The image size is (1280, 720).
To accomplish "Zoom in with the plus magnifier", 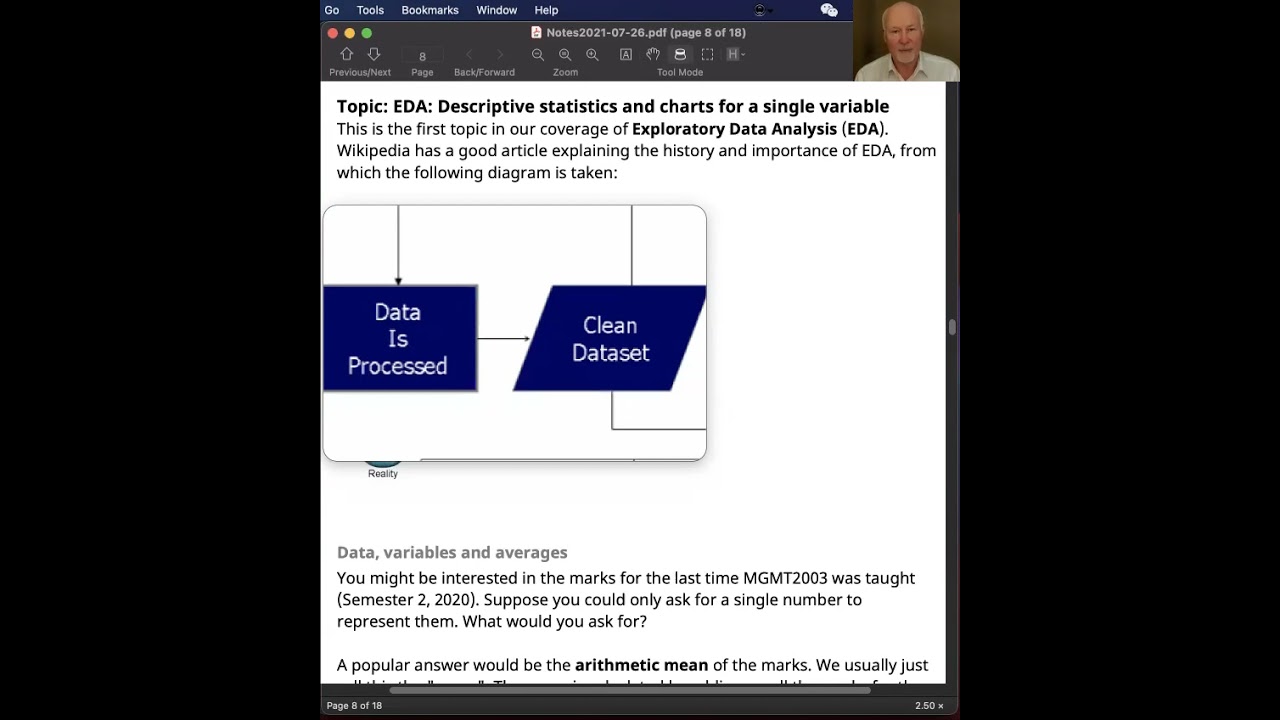I will (x=592, y=55).
